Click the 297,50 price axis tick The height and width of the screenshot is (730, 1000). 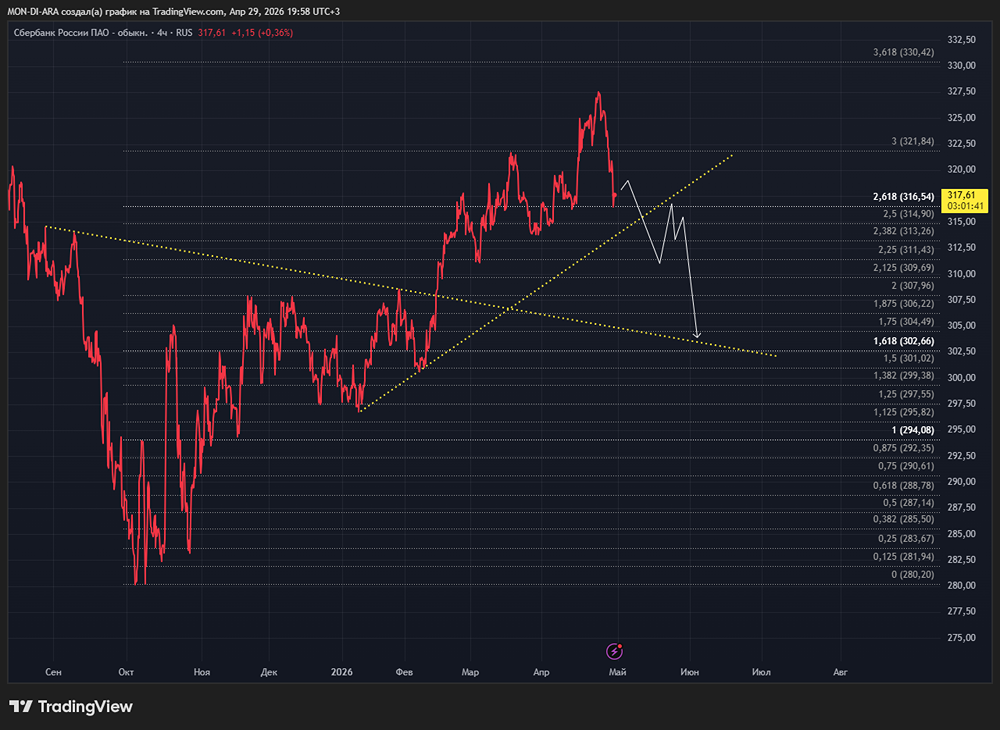(x=962, y=404)
